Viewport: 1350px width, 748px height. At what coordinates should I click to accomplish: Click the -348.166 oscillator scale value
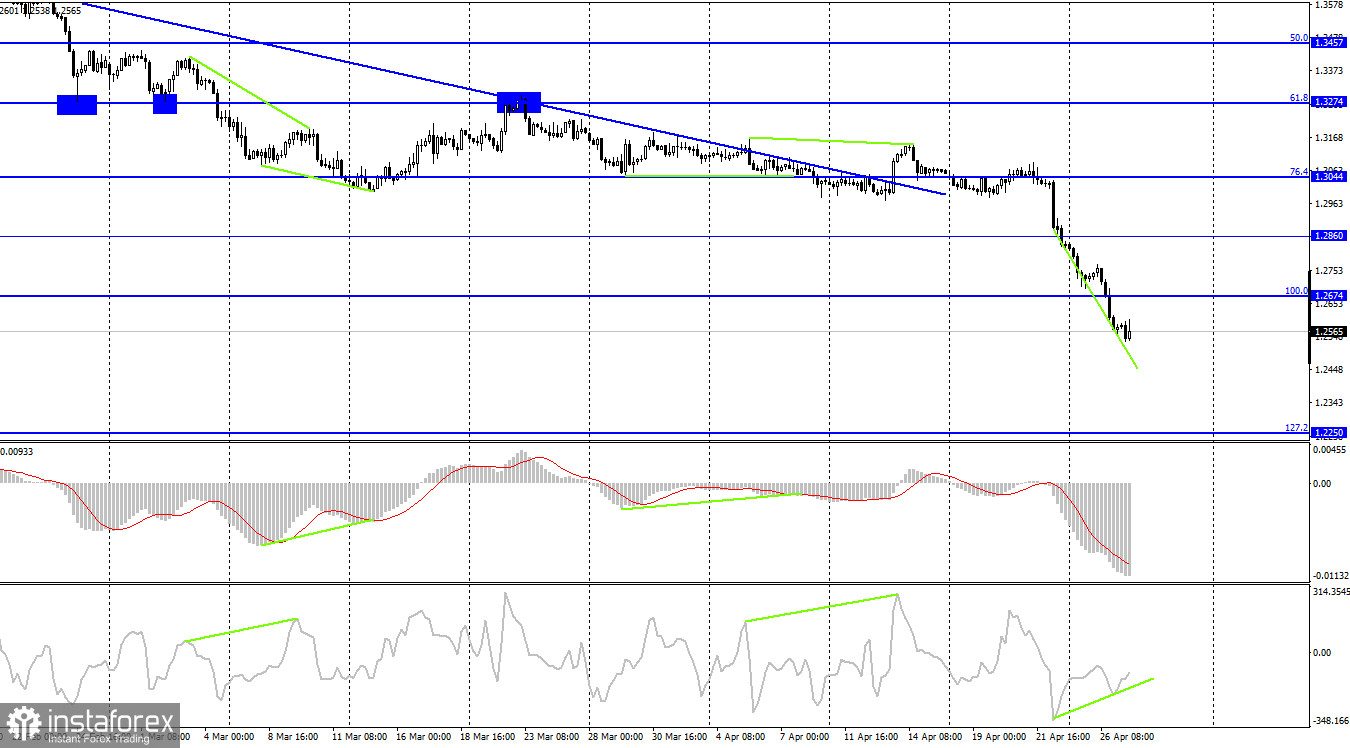pyautogui.click(x=1329, y=720)
